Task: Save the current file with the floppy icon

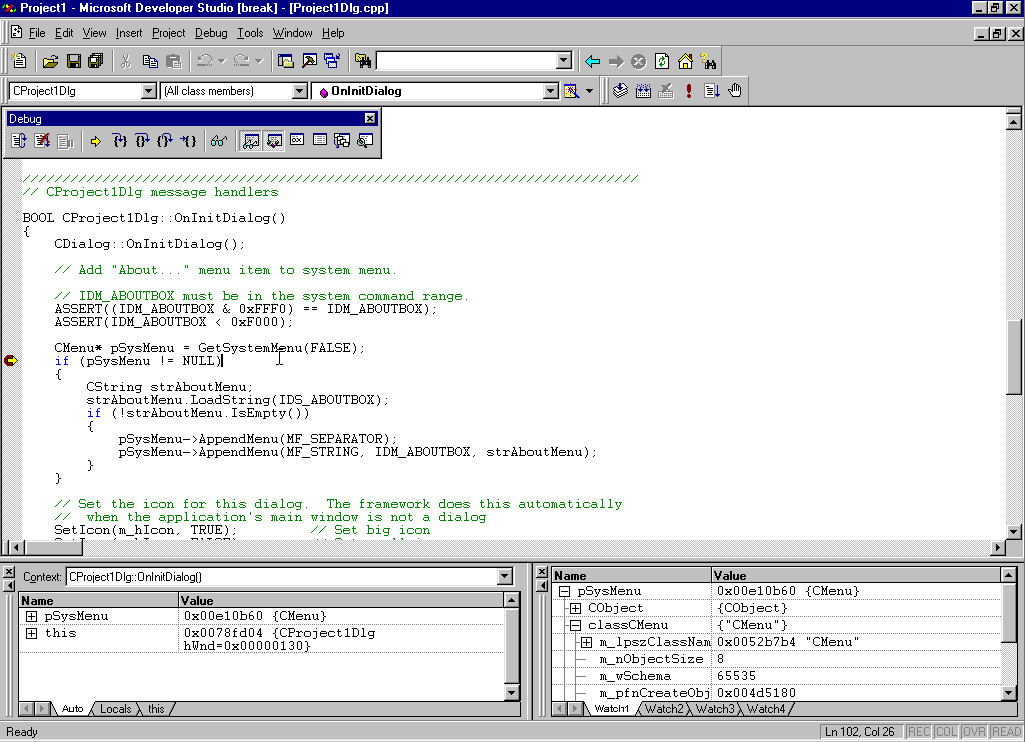Action: tap(73, 61)
